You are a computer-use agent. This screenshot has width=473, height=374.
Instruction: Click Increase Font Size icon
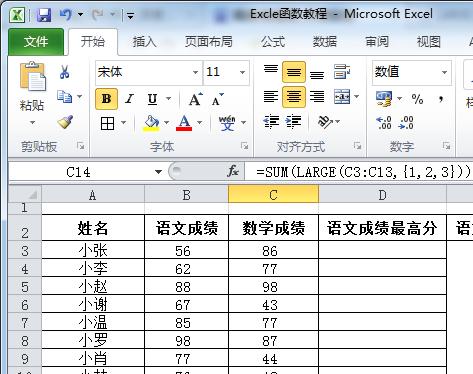pos(195,99)
